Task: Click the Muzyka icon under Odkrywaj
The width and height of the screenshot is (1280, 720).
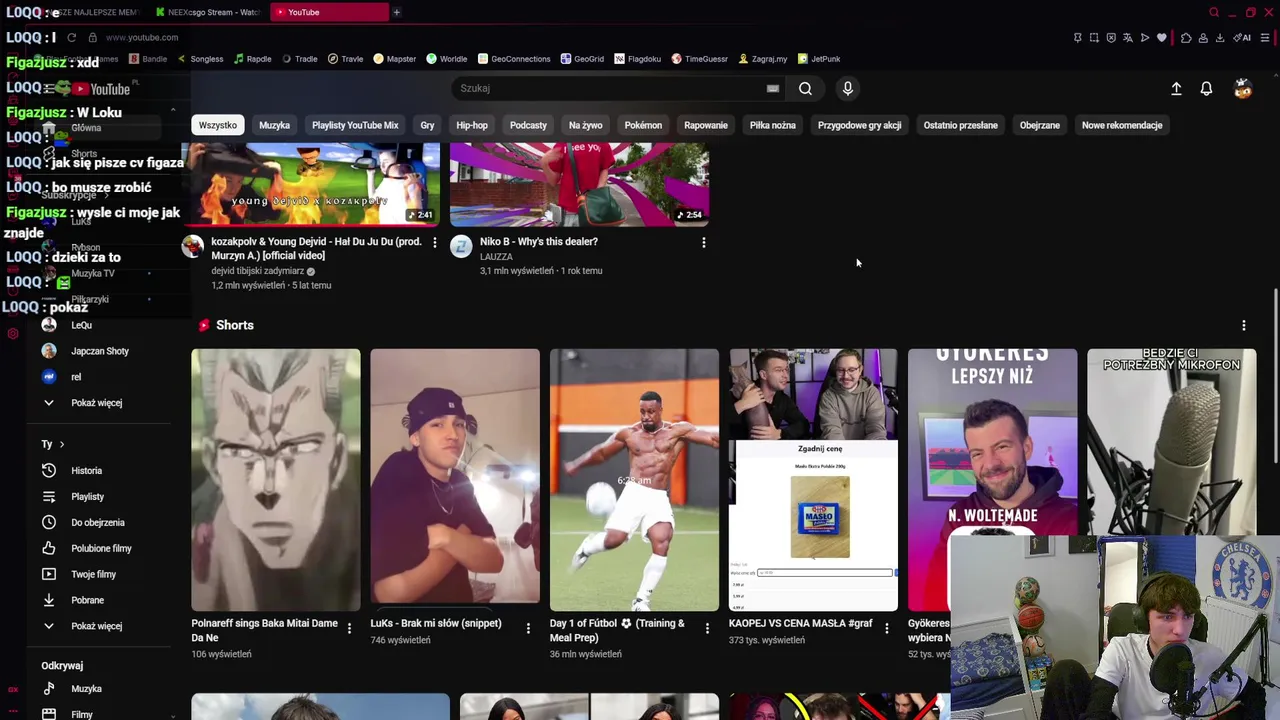Action: (x=48, y=688)
